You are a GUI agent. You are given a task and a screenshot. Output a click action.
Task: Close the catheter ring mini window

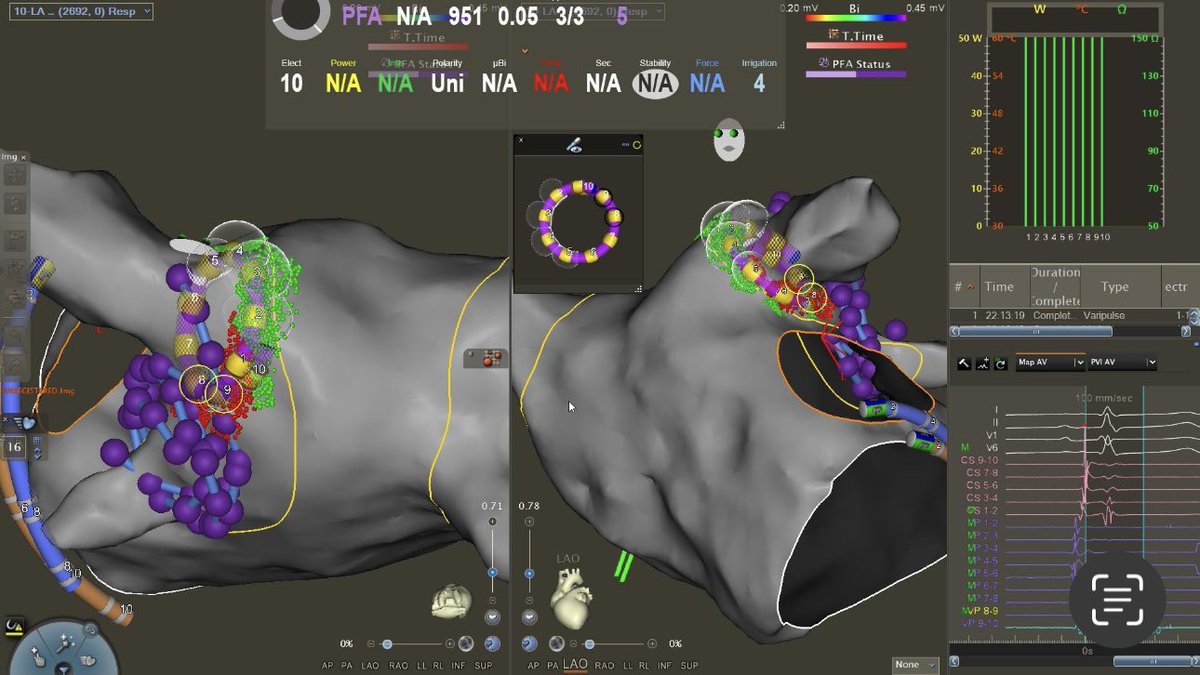coord(521,140)
